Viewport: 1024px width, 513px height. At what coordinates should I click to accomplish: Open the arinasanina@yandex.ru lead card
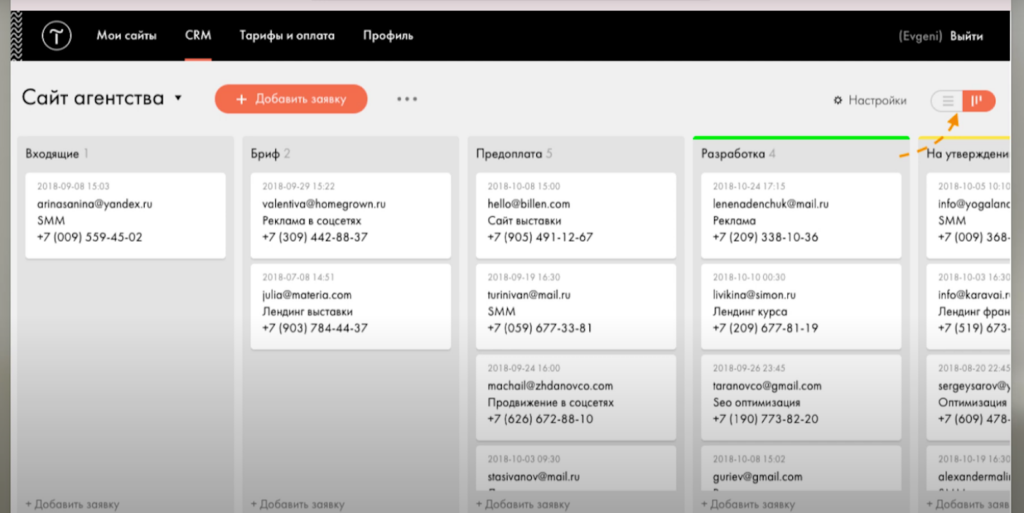coord(125,215)
